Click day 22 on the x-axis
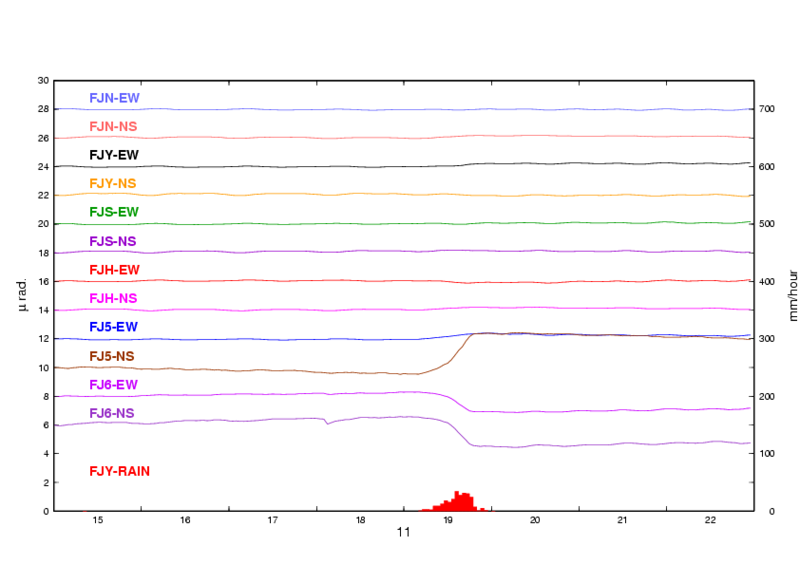800x565 pixels. tap(710, 520)
